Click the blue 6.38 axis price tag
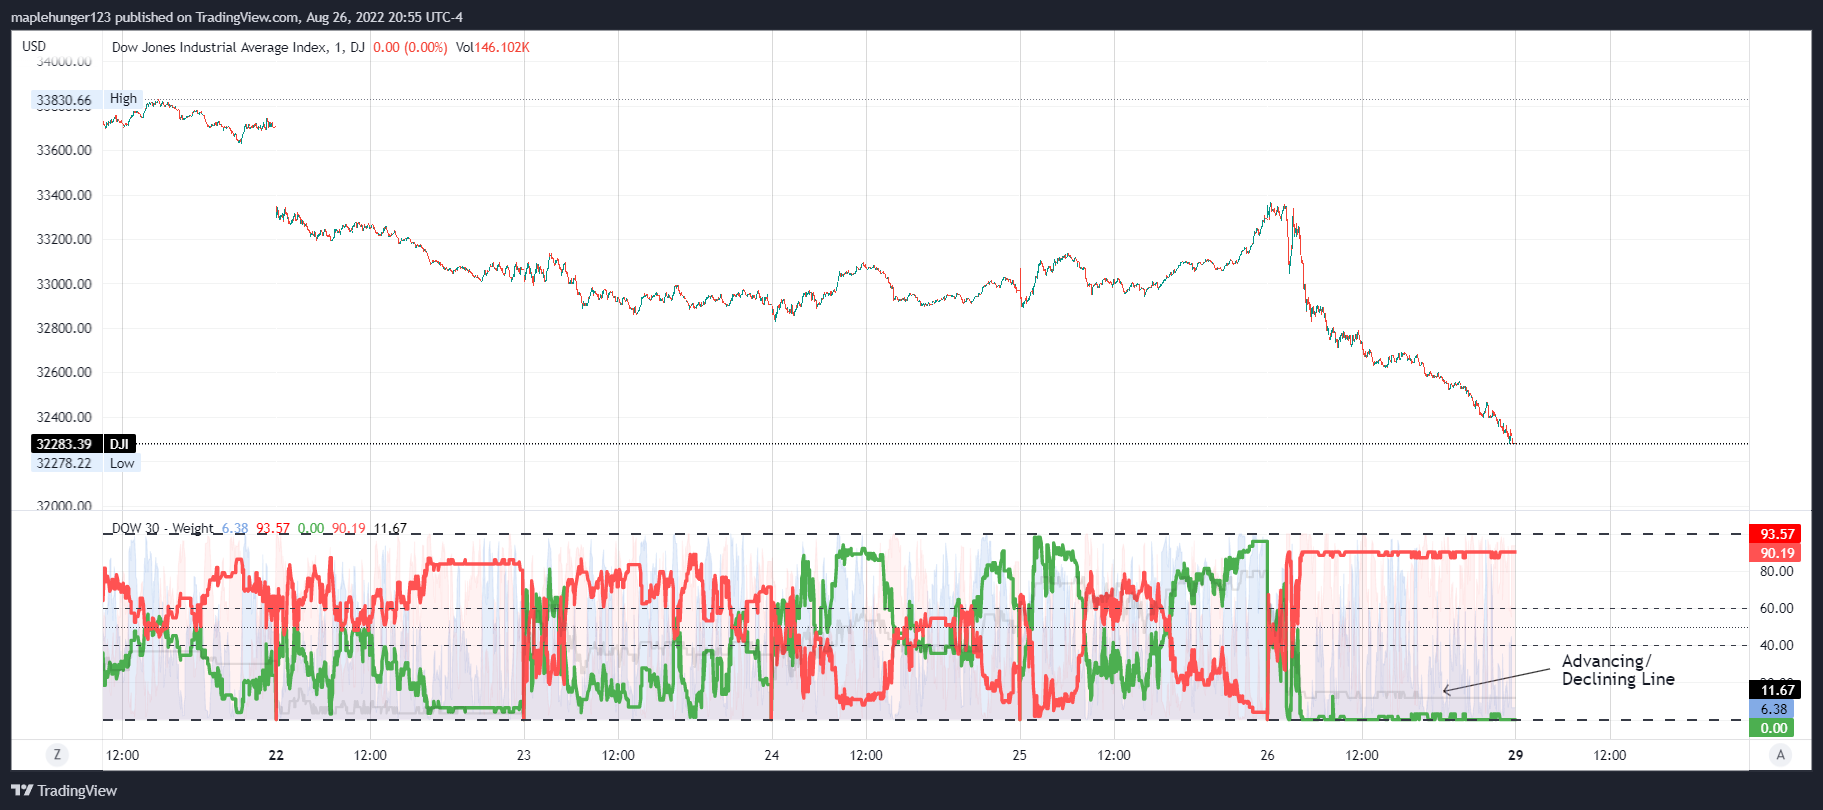 click(x=1772, y=709)
